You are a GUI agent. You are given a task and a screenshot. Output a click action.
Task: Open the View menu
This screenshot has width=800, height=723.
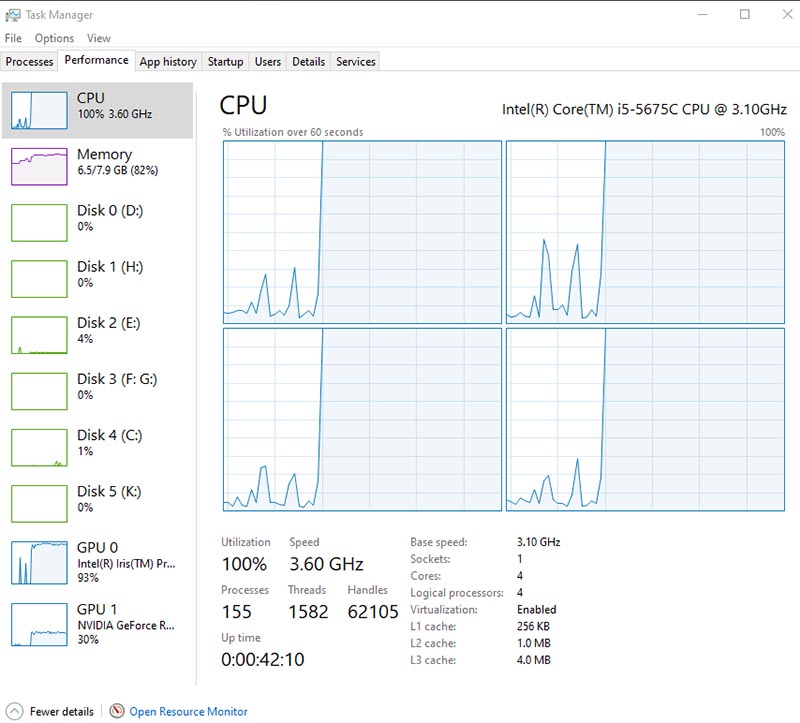coord(98,38)
